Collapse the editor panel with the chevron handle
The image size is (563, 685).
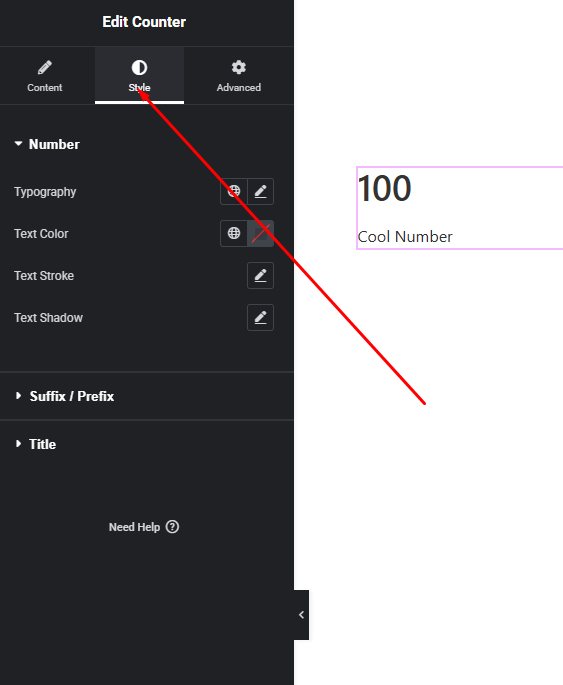pos(301,615)
